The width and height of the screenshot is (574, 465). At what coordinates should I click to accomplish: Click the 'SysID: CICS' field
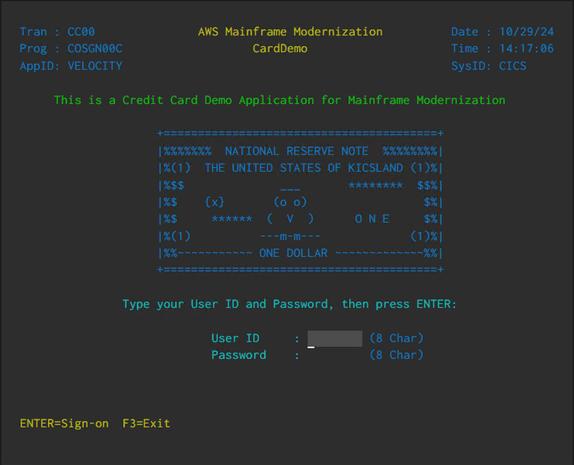click(x=489, y=66)
